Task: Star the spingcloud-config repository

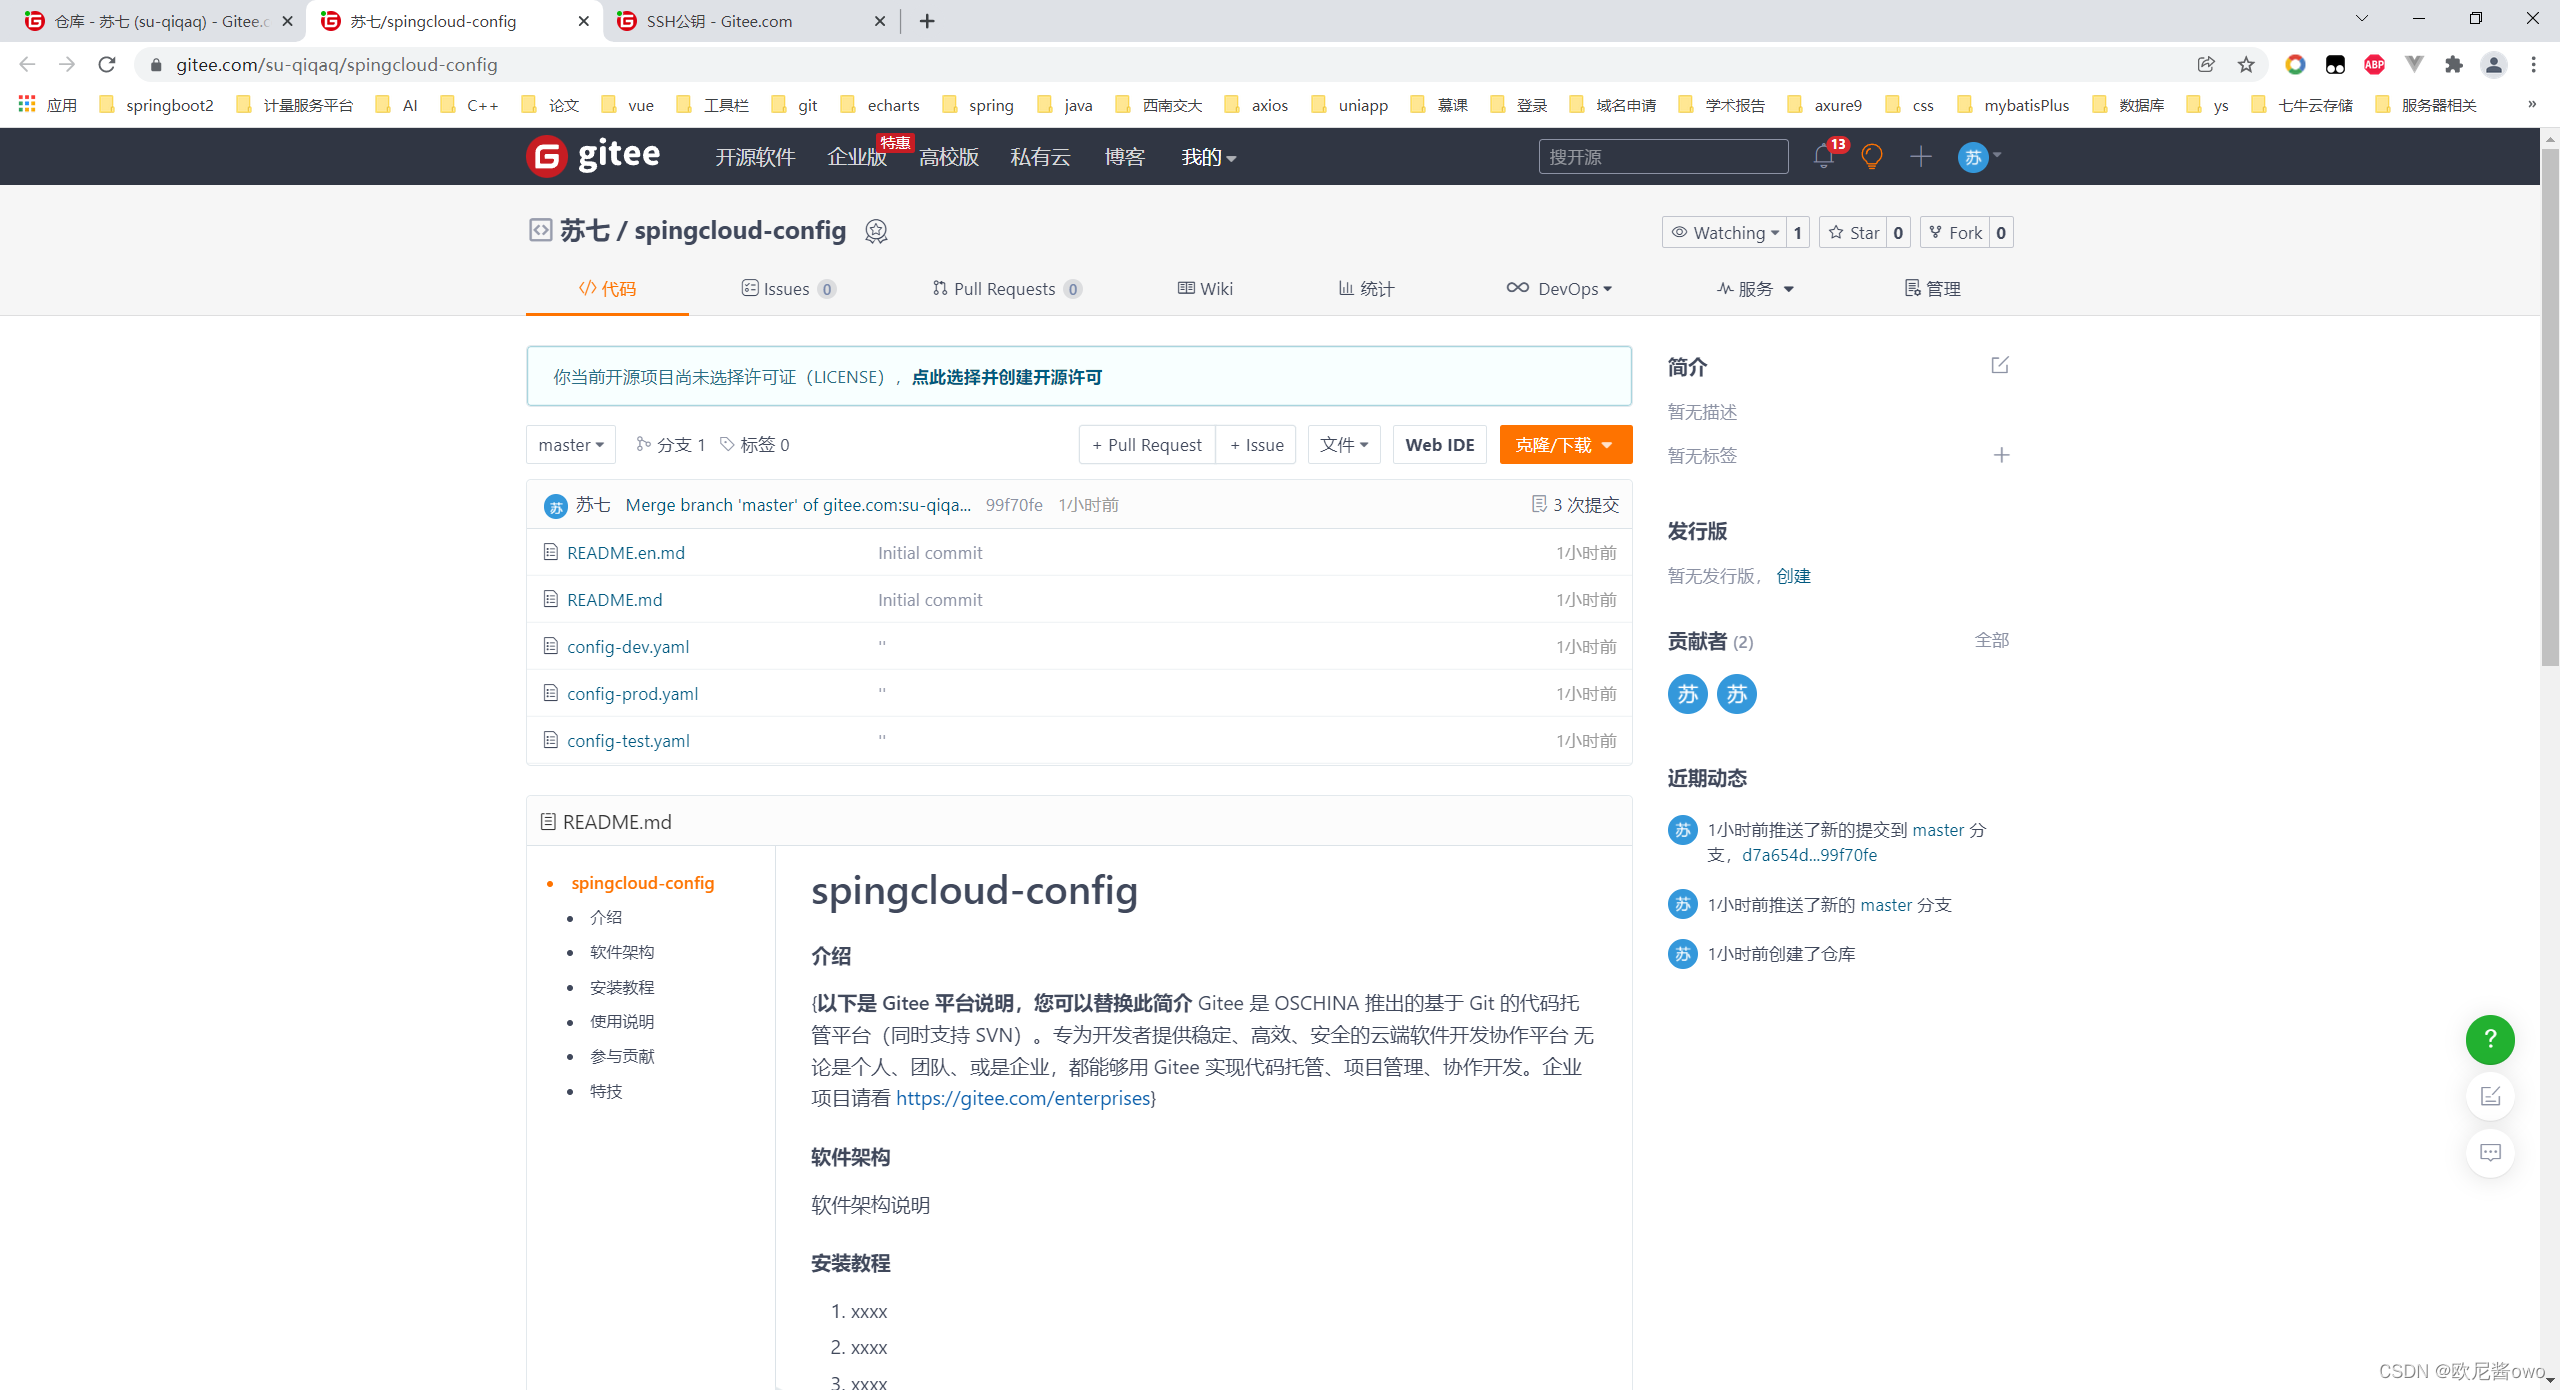Action: [1855, 232]
